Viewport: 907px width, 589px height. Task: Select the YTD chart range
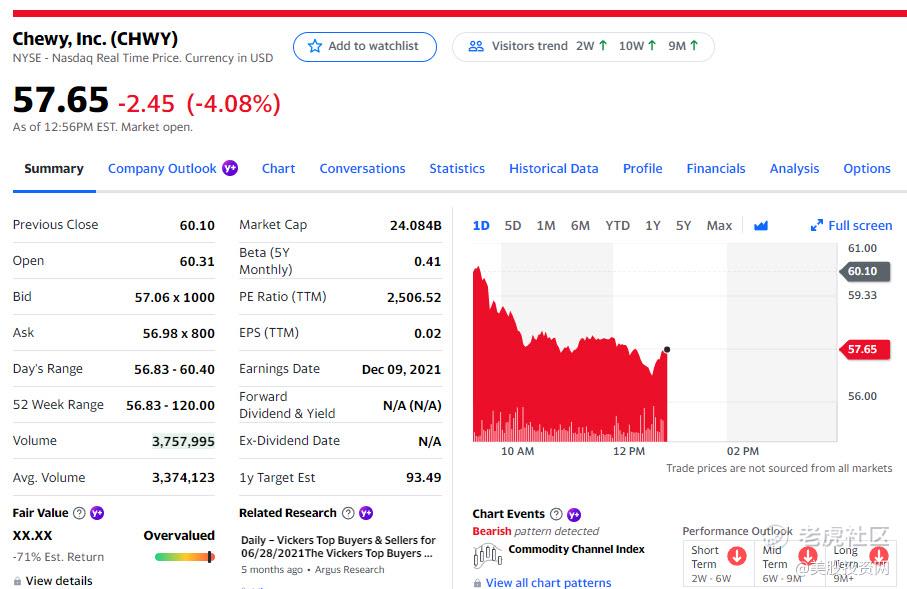(617, 226)
